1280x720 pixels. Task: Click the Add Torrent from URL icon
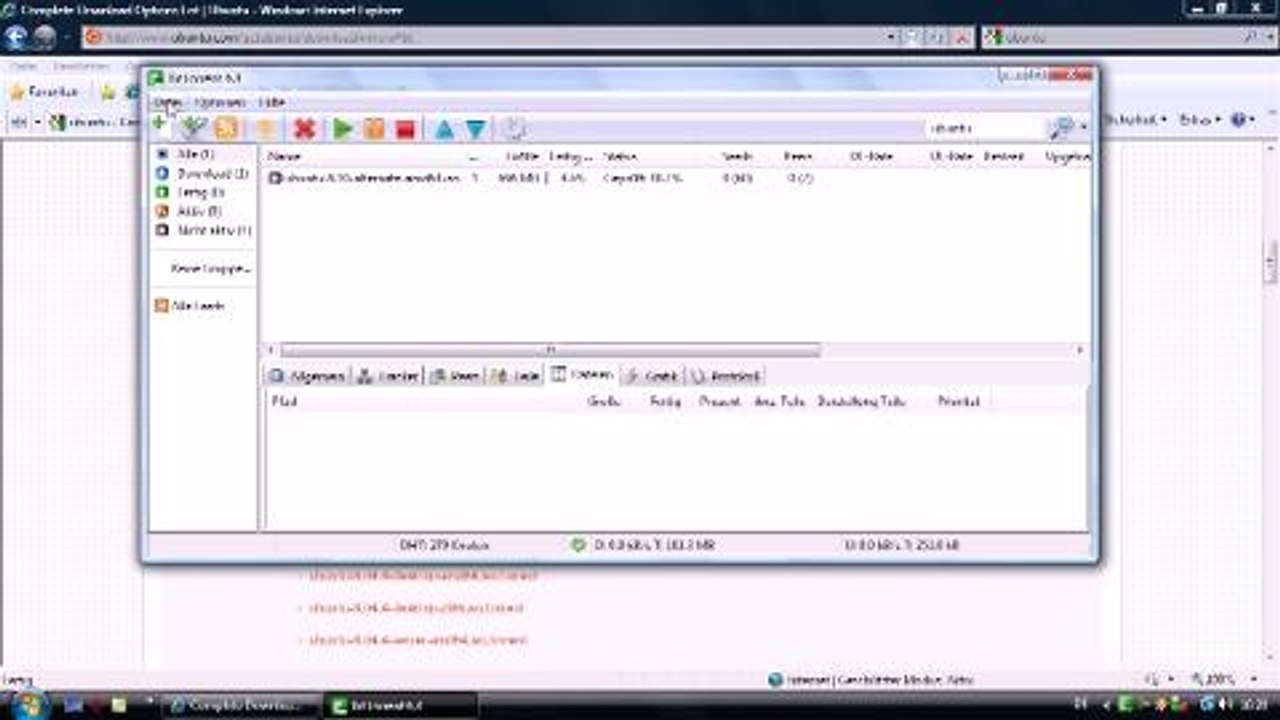[x=192, y=128]
